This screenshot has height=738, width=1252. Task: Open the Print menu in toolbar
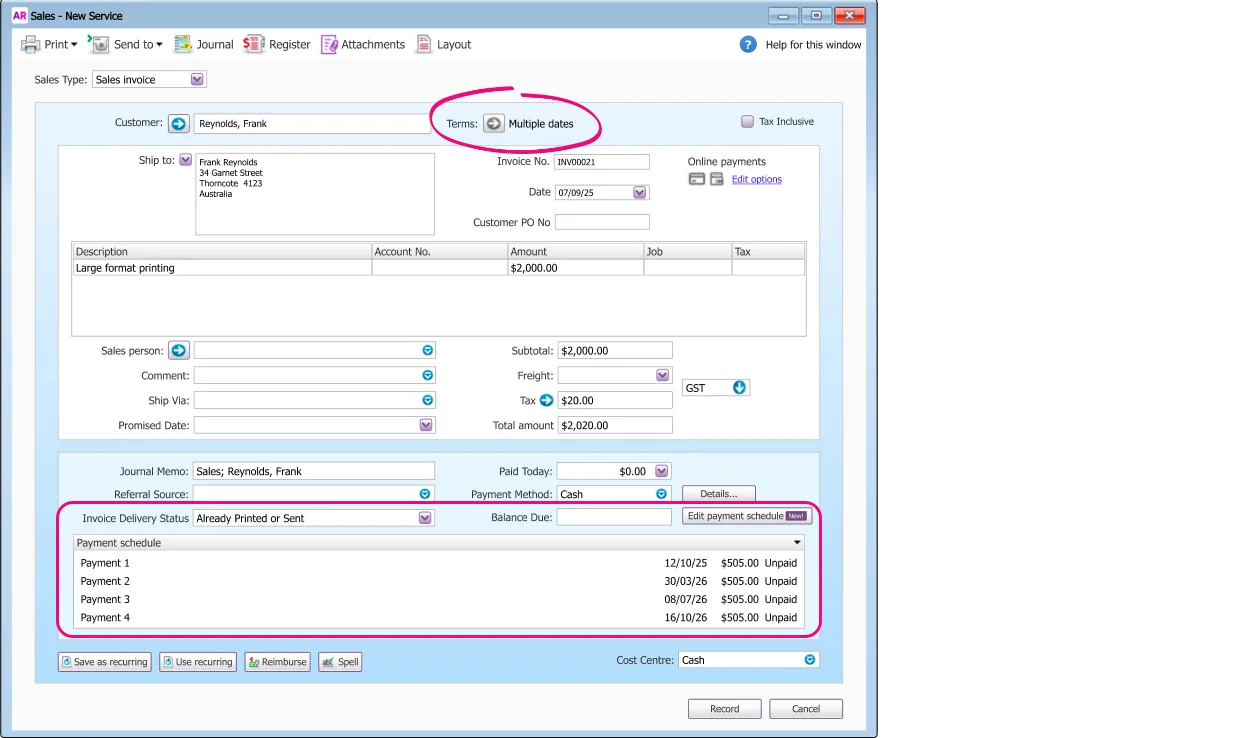[50, 44]
